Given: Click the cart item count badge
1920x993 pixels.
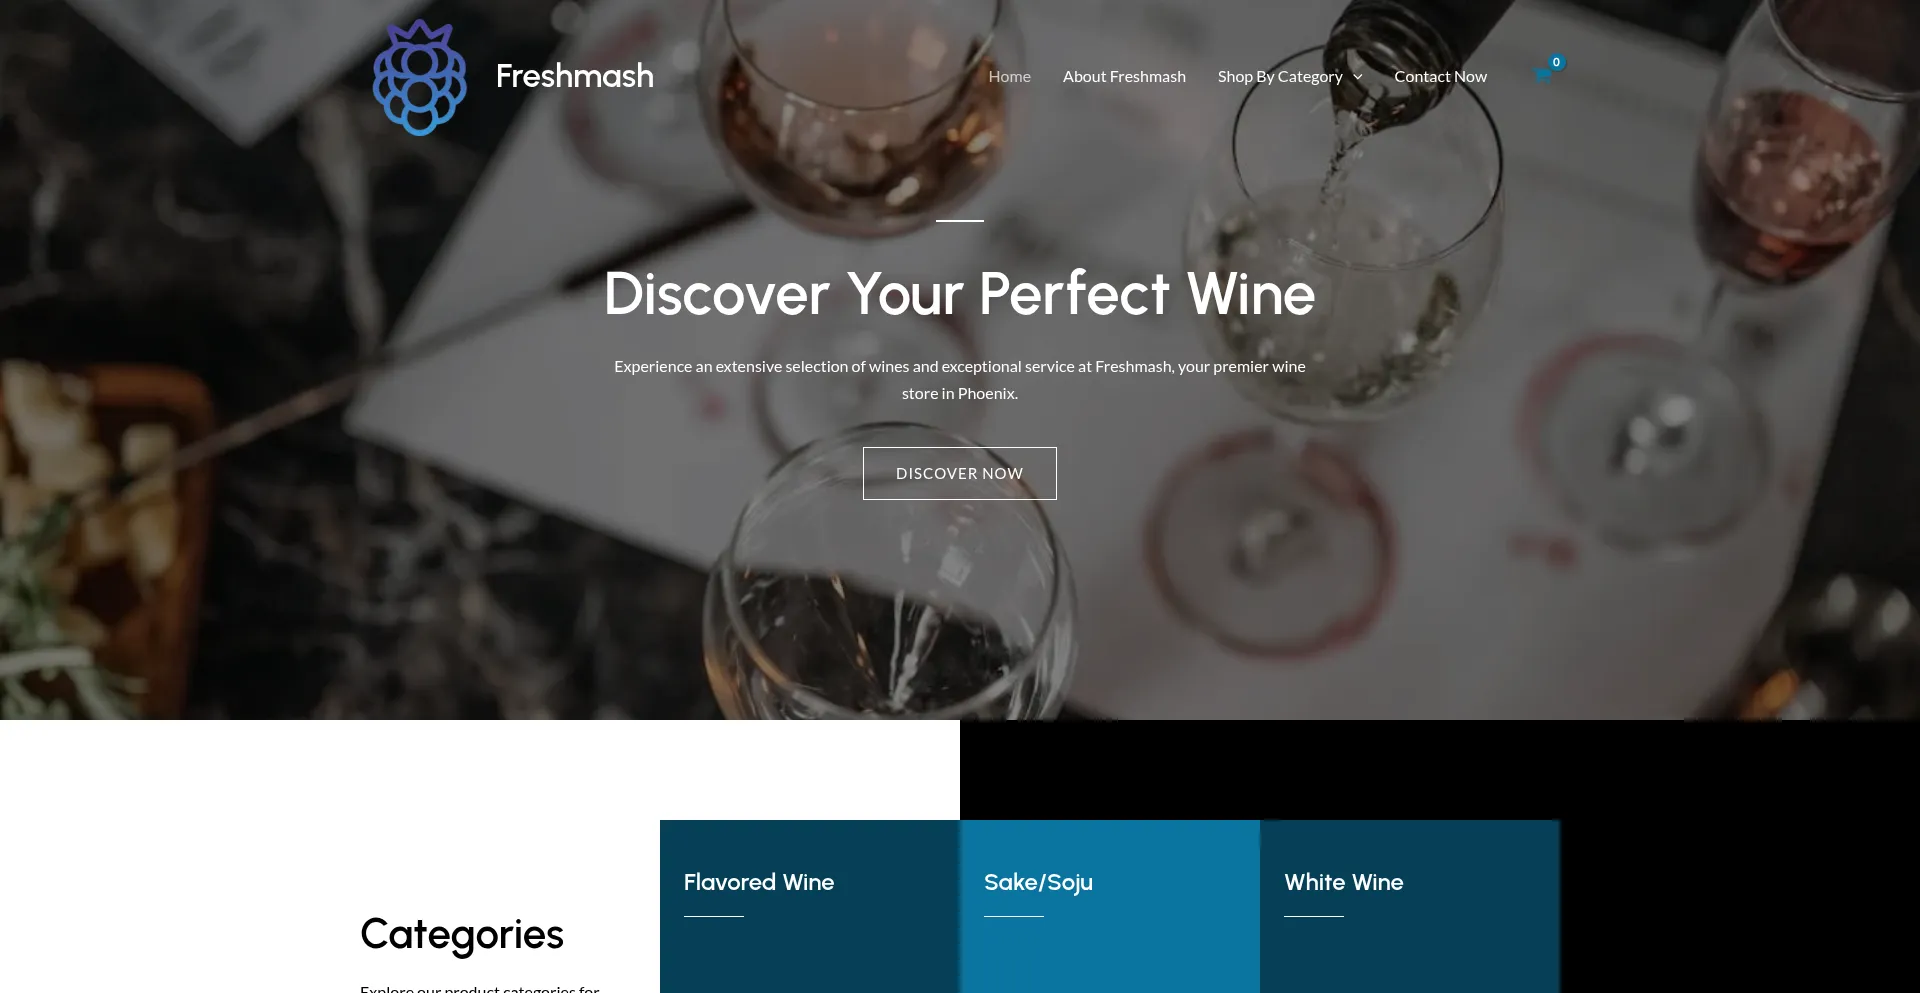Looking at the screenshot, I should (x=1556, y=62).
